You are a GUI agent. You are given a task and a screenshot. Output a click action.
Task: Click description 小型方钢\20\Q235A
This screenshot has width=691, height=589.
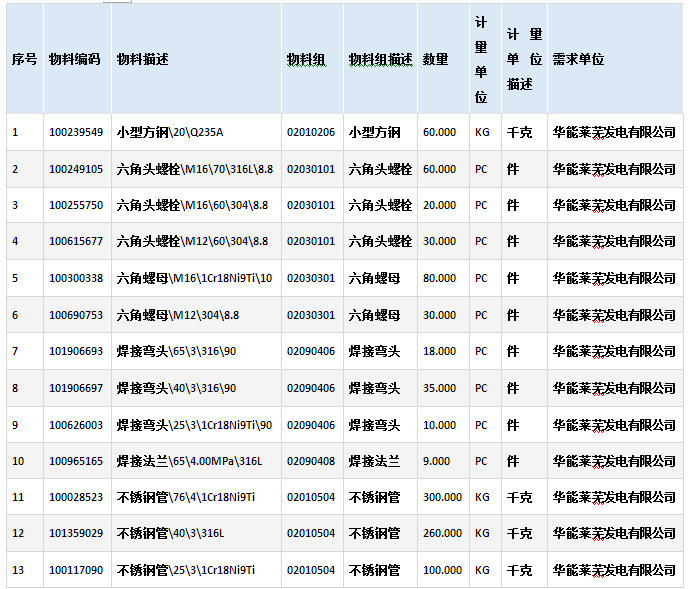[x=170, y=132]
